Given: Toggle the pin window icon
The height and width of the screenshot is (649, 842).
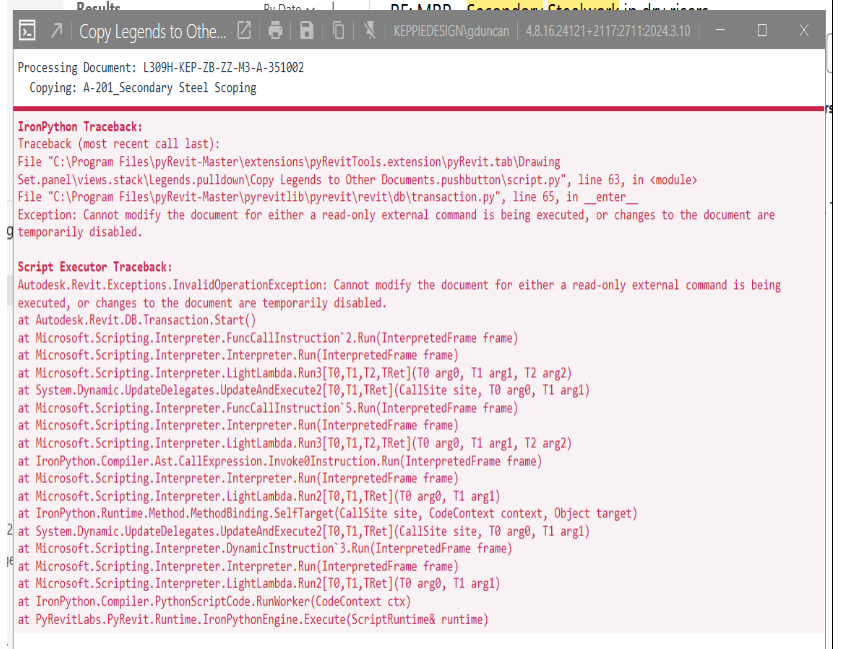Looking at the screenshot, I should point(369,31).
